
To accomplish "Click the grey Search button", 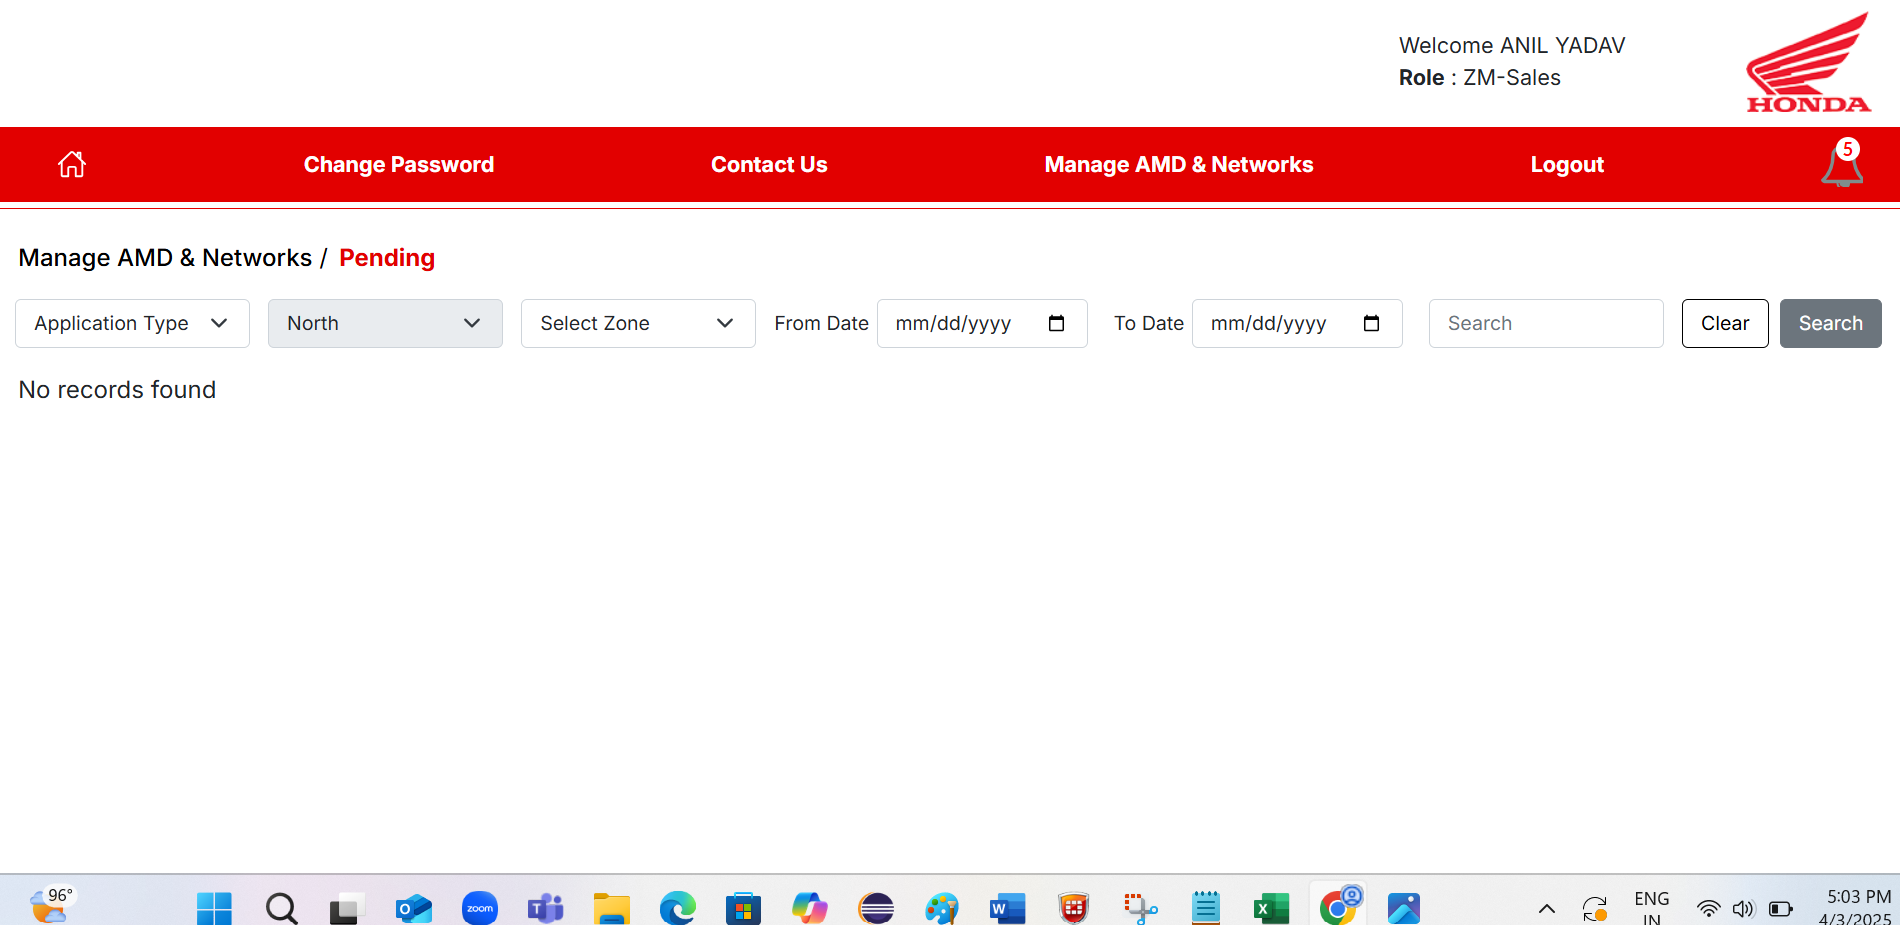I will coord(1830,323).
